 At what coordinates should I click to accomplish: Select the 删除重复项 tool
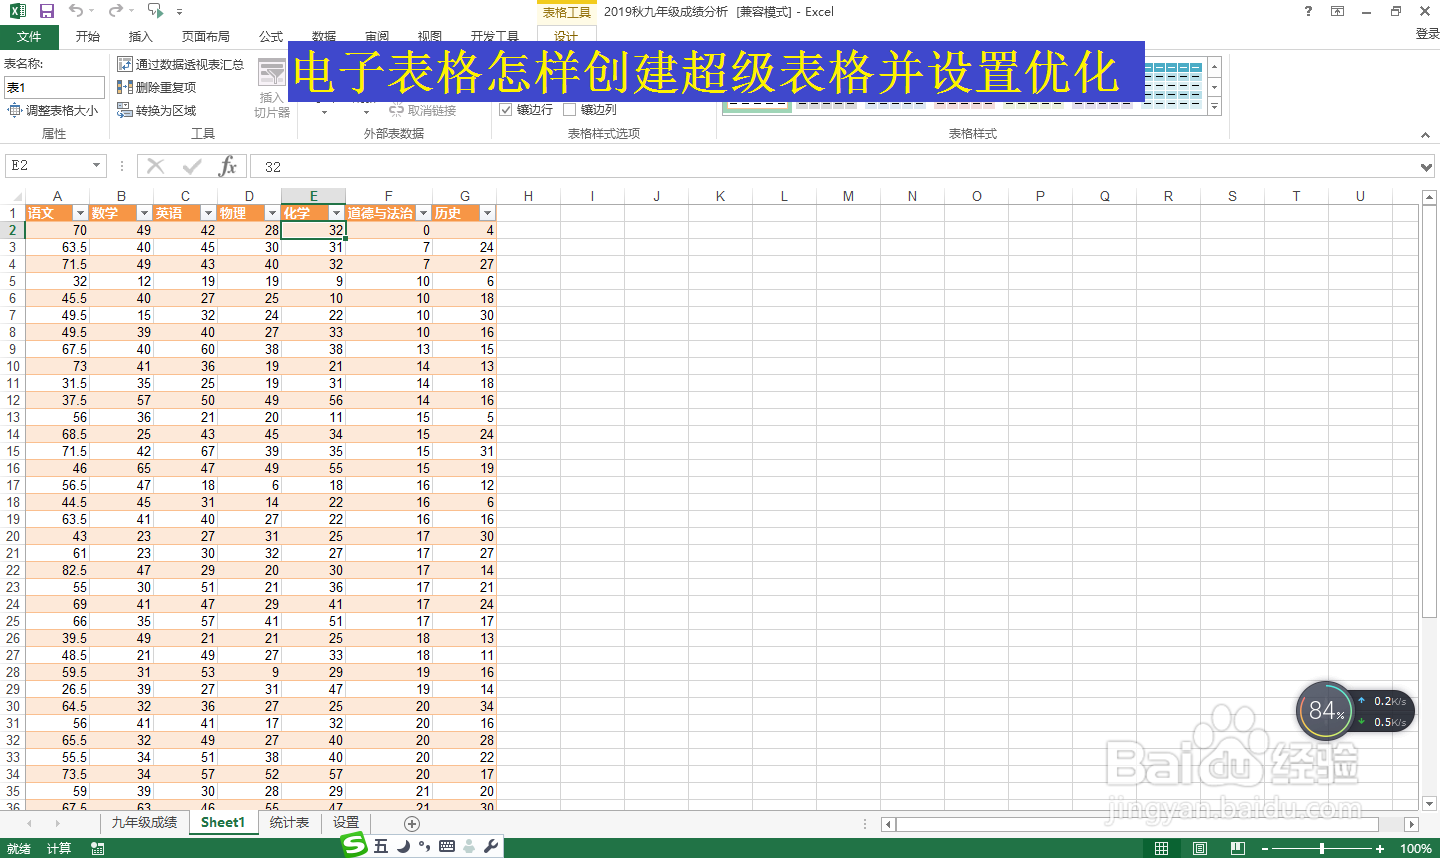pyautogui.click(x=160, y=86)
